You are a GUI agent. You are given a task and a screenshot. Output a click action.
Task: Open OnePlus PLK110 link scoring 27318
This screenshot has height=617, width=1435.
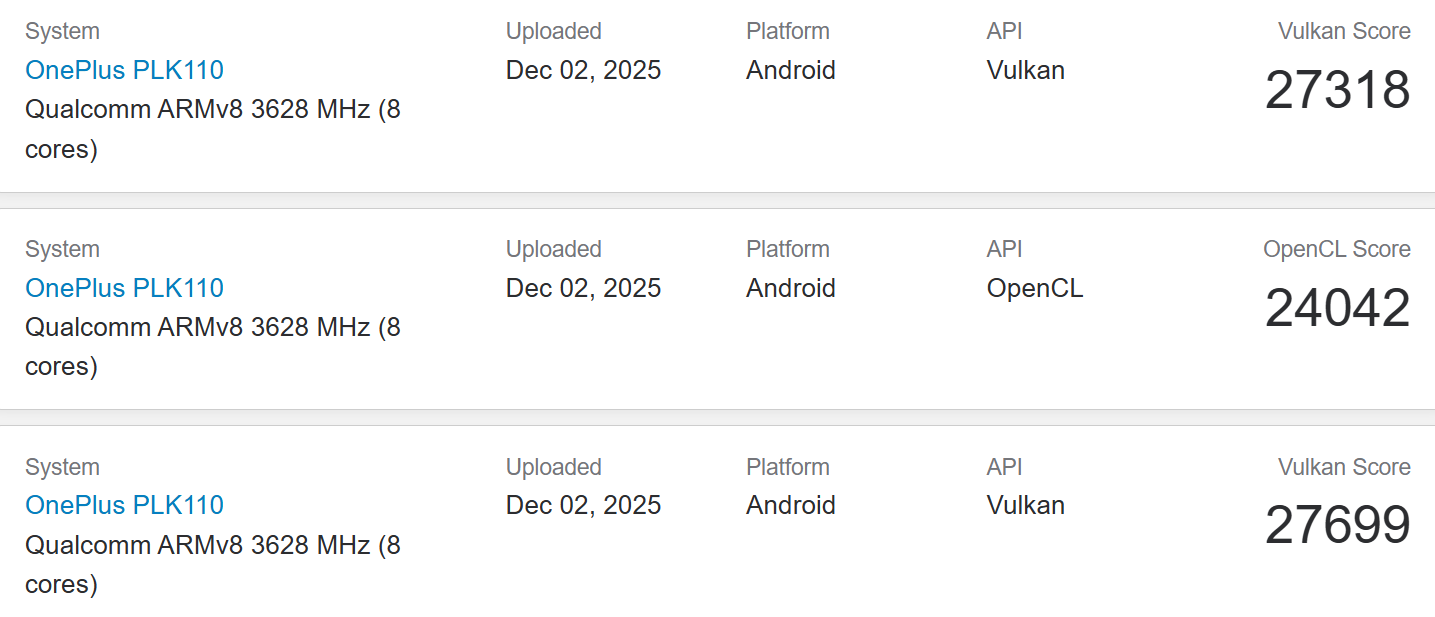(124, 70)
